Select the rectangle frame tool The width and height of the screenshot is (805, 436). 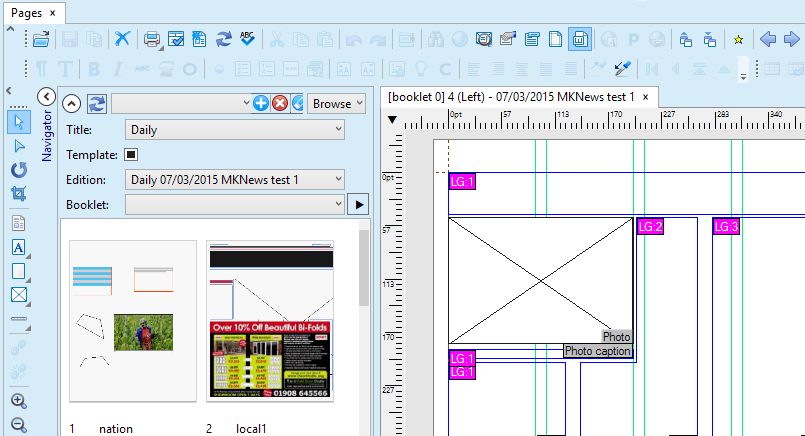pos(18,271)
